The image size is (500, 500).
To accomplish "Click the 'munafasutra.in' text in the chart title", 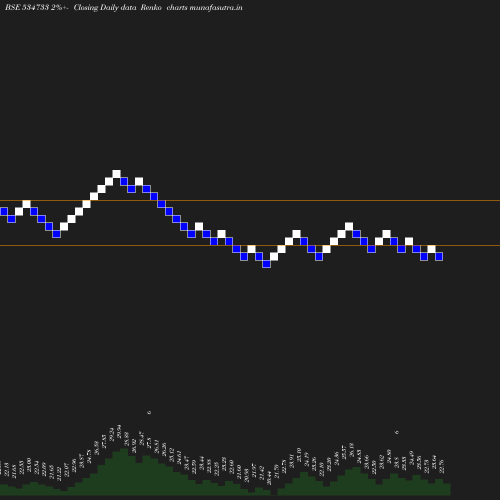I will pyautogui.click(x=216, y=7).
